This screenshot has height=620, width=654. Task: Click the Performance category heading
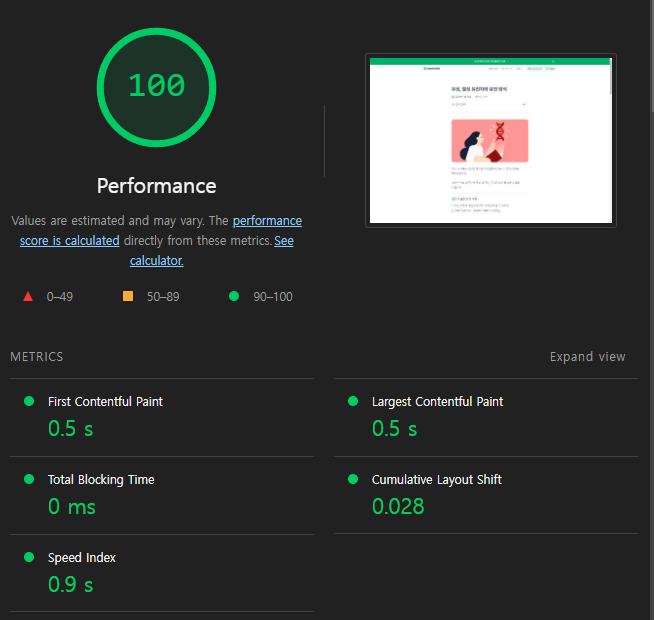click(156, 186)
